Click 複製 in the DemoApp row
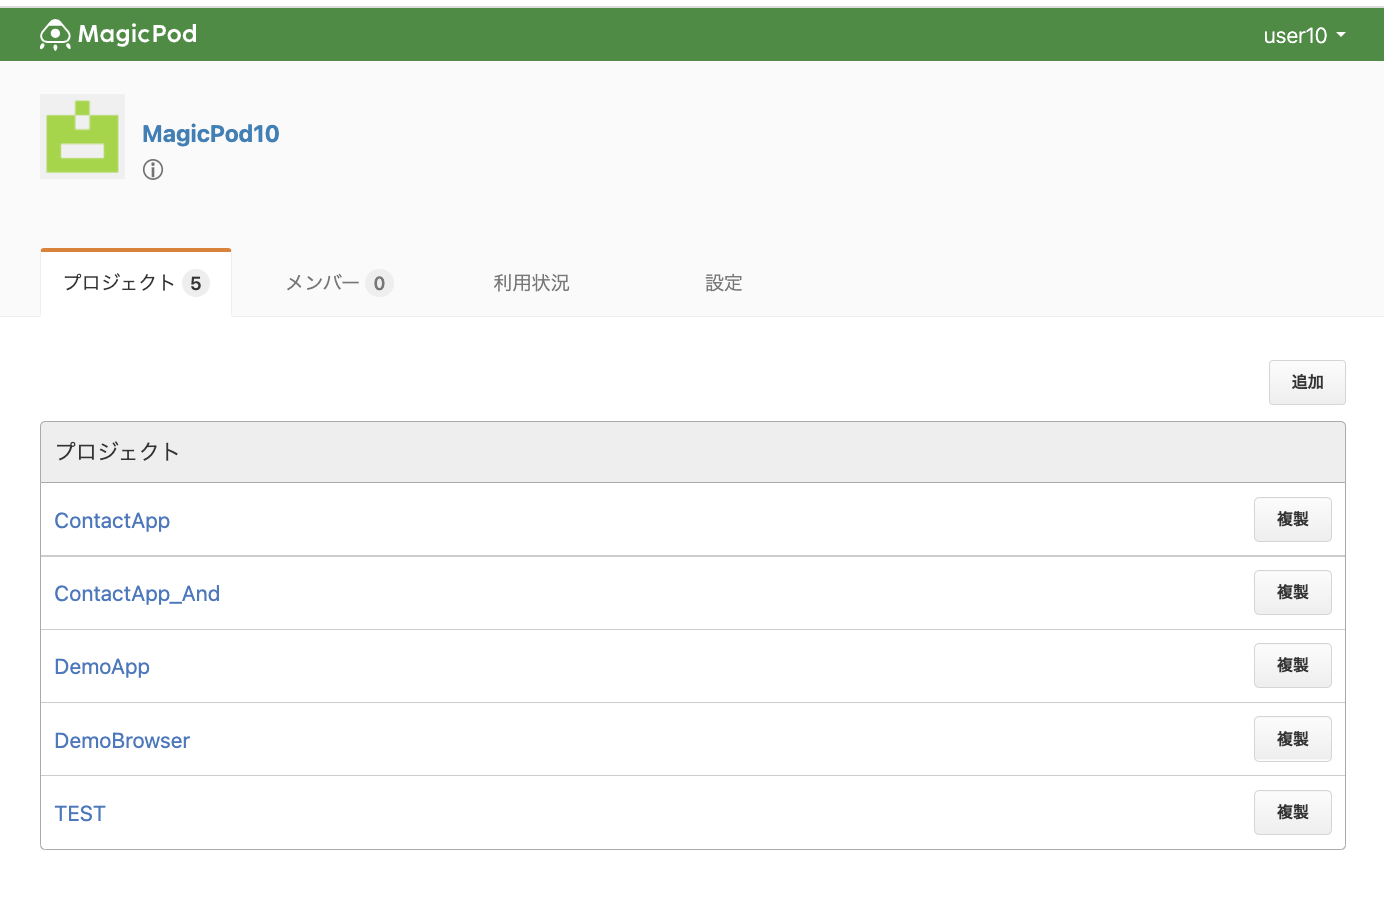 1292,665
